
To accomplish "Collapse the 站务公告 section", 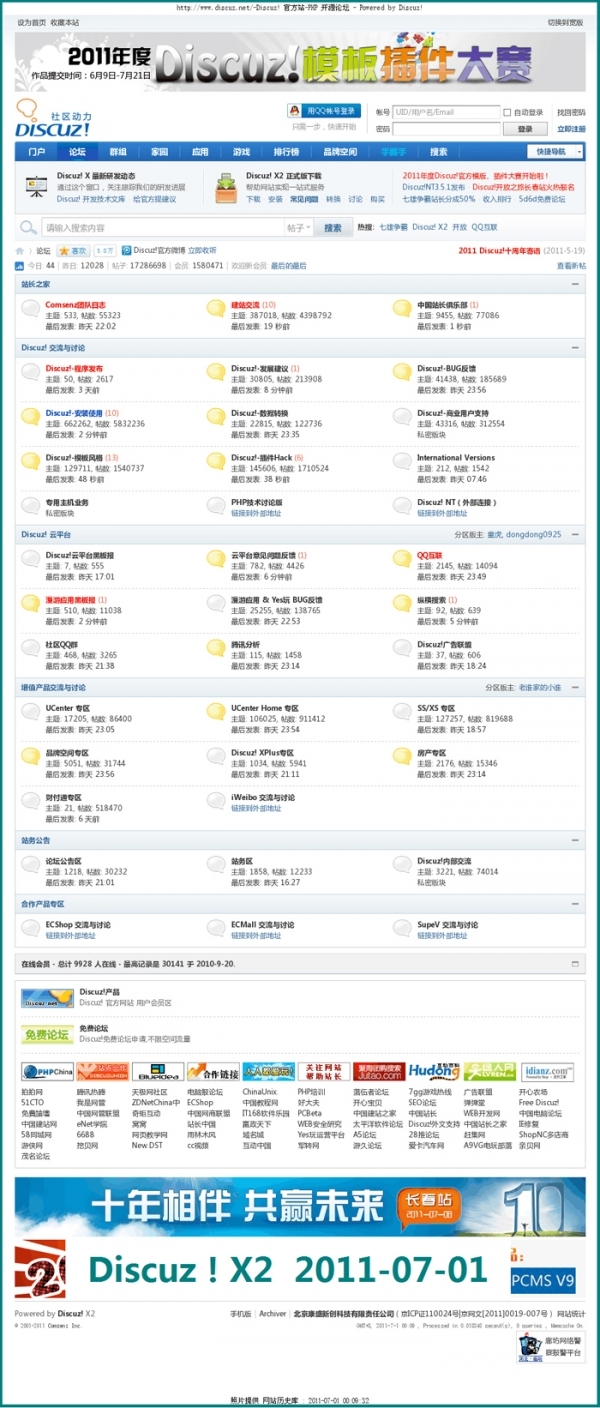I will (576, 840).
